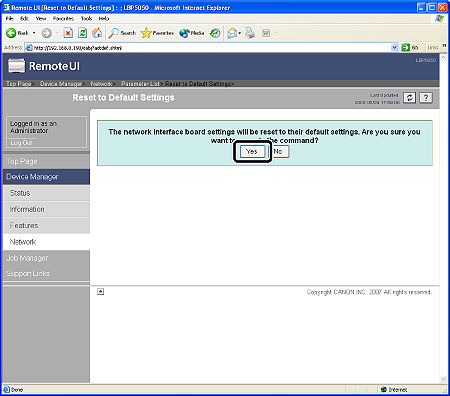Click the return-to-top arrow icon near footer
Screen dimensions: 450x396
point(100,292)
